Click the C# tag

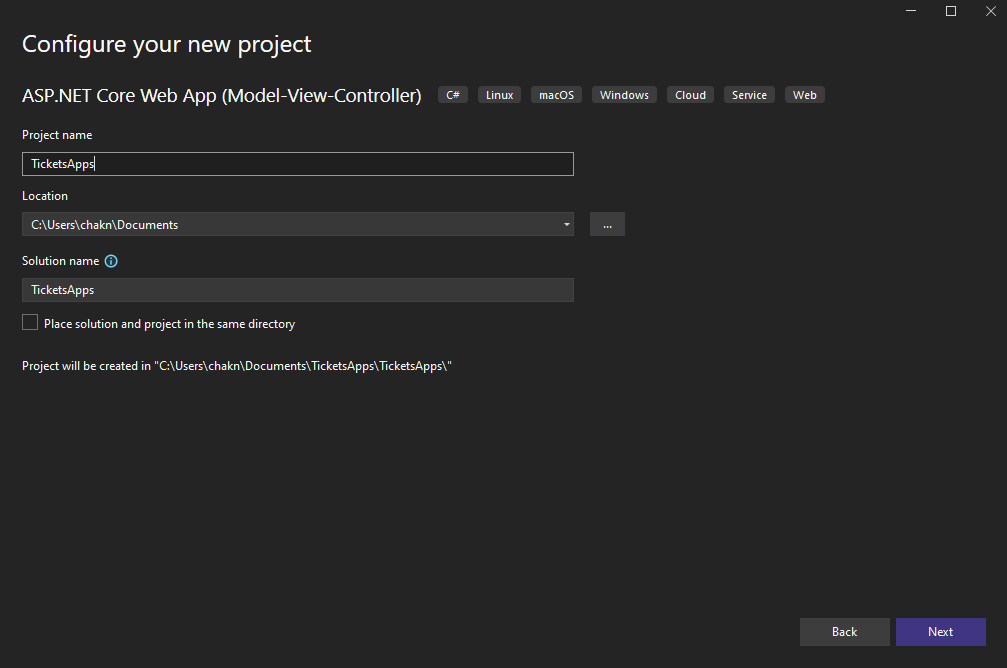click(x=453, y=95)
